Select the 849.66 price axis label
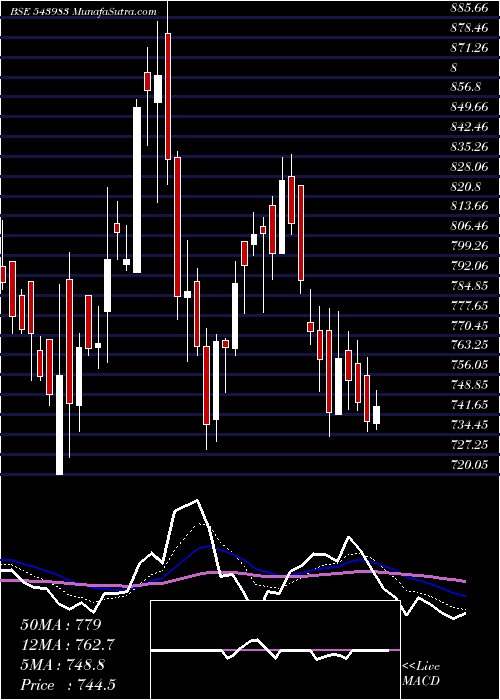Screen dimensions: 500x700 coord(470,106)
